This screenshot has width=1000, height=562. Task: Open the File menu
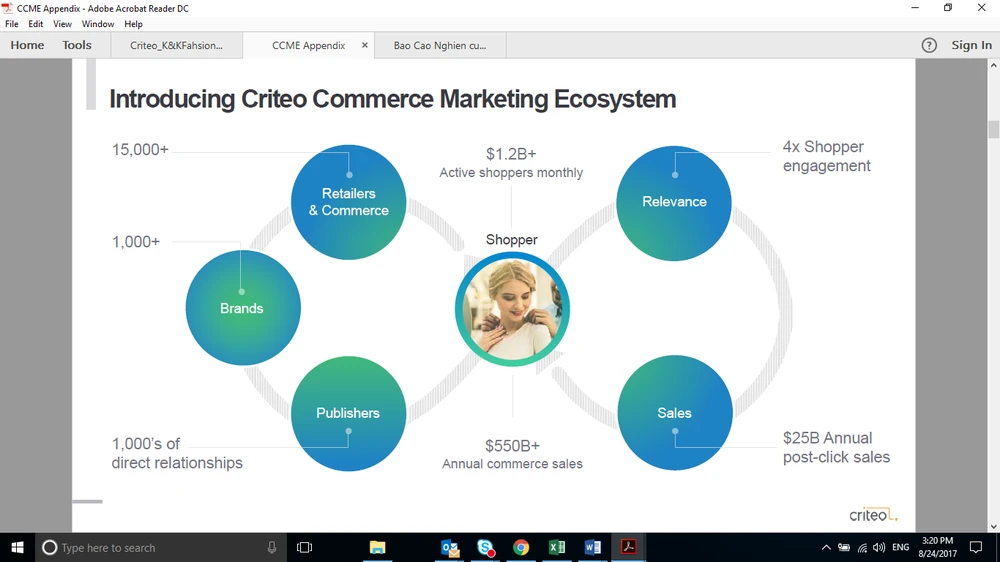pos(12,24)
